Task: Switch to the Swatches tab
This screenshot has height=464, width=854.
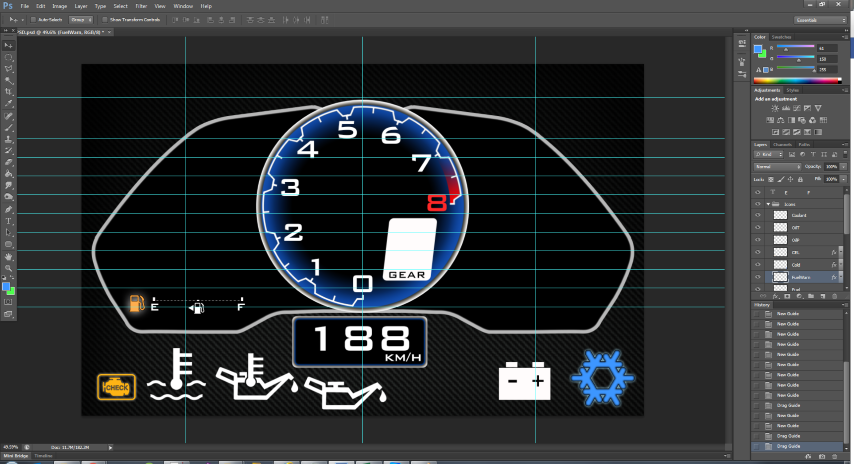Action: [781, 37]
